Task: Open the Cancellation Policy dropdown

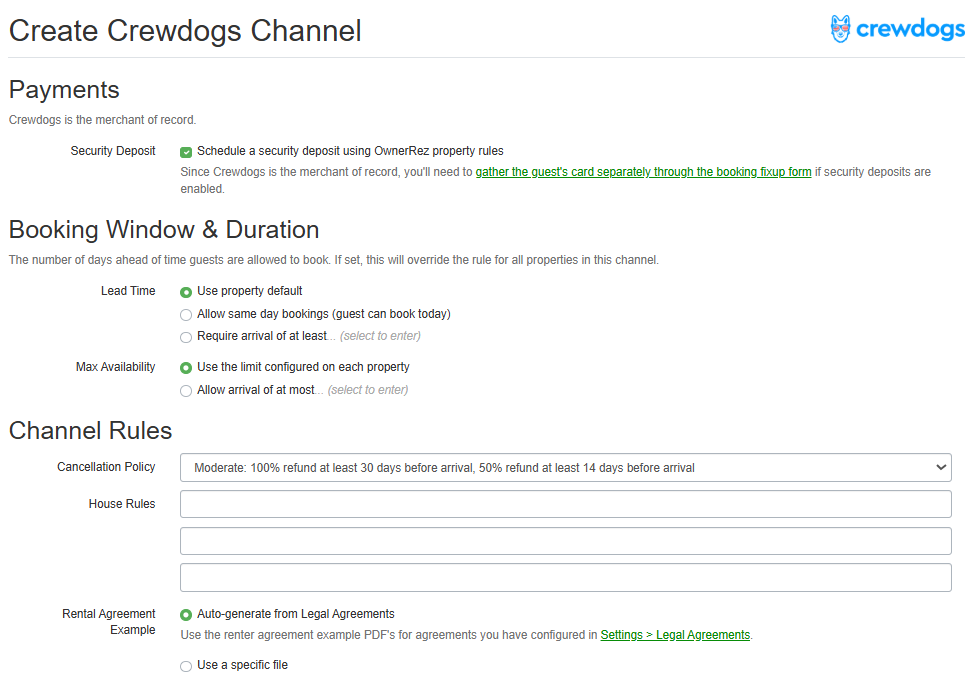Action: pos(566,468)
